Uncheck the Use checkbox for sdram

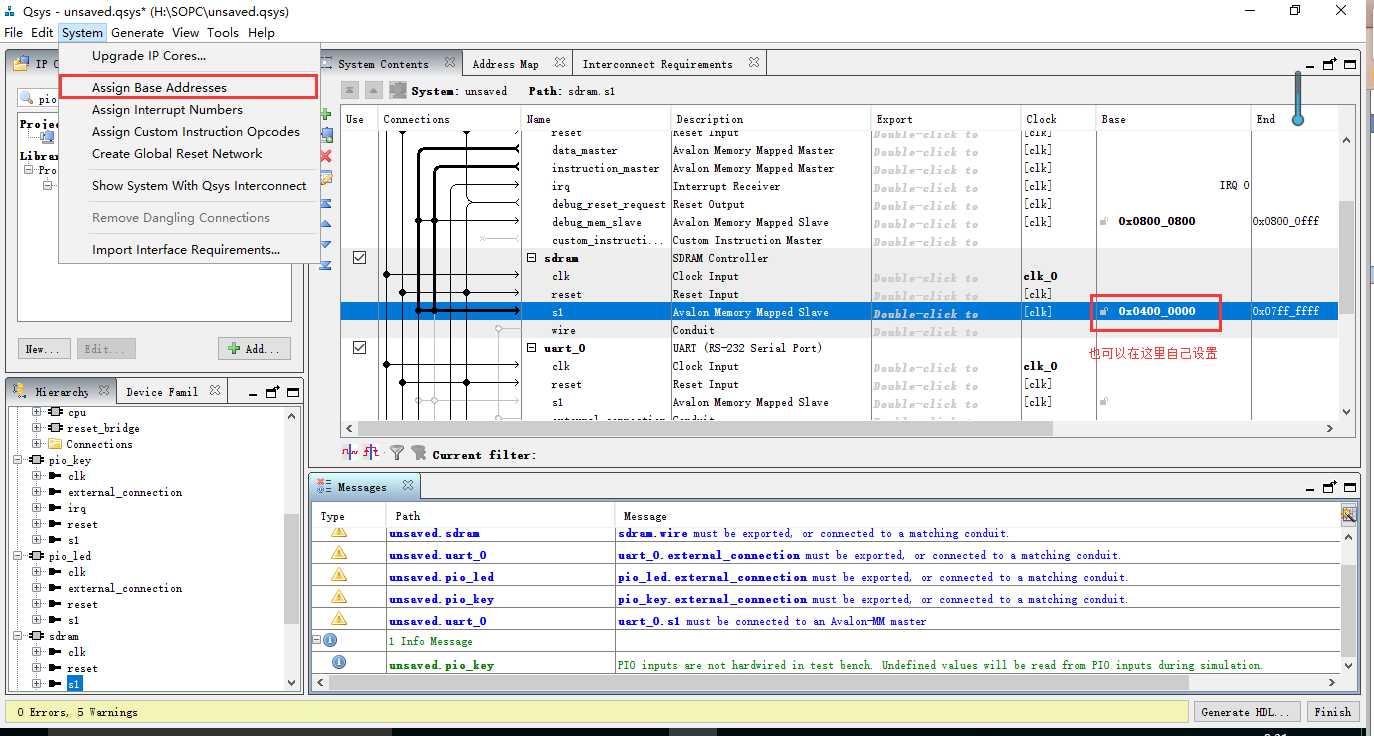pyautogui.click(x=359, y=258)
